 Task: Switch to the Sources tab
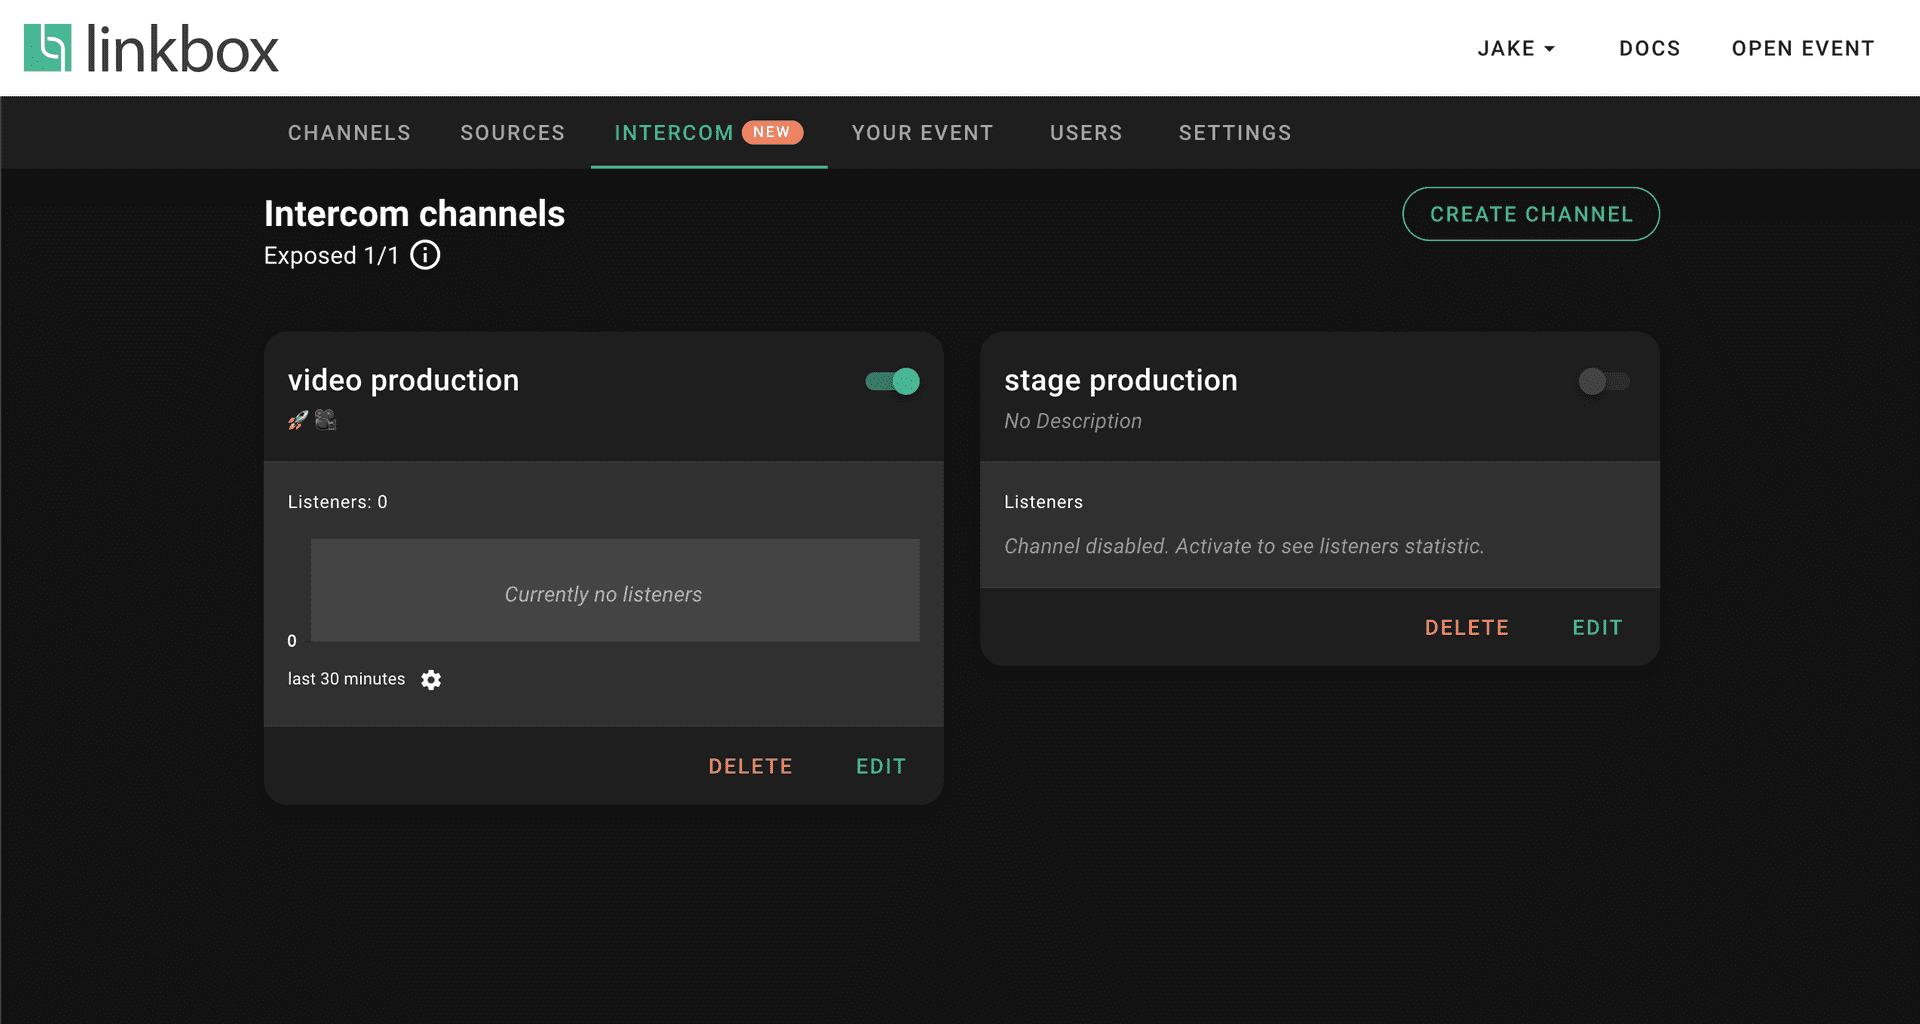coord(512,133)
